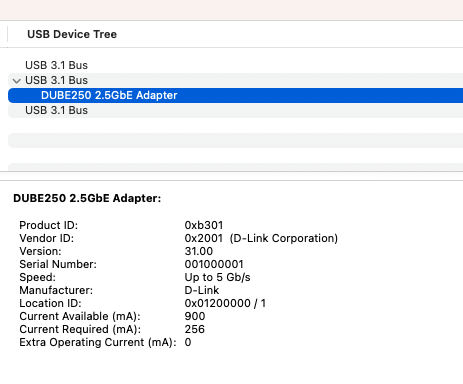Screen dimensions: 463x384
Task: Click the Product ID label
Action: [x=49, y=225]
